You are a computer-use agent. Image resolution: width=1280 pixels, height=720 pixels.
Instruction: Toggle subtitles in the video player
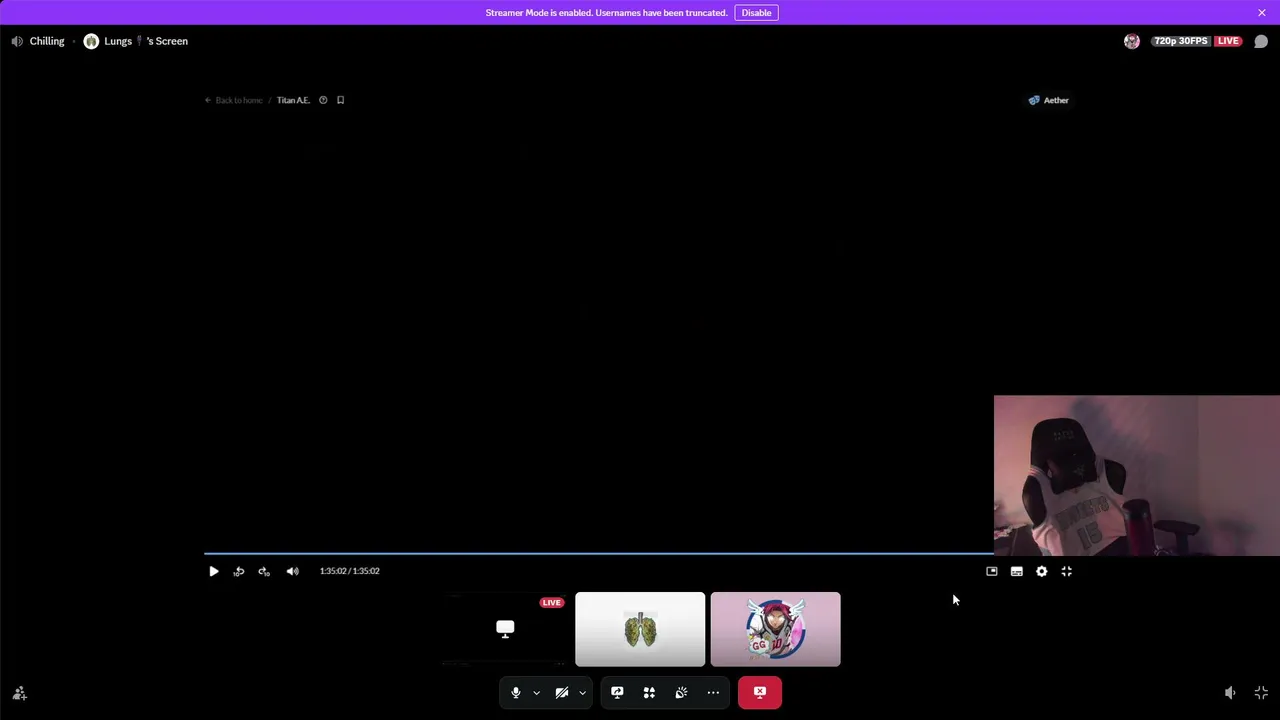[1017, 571]
